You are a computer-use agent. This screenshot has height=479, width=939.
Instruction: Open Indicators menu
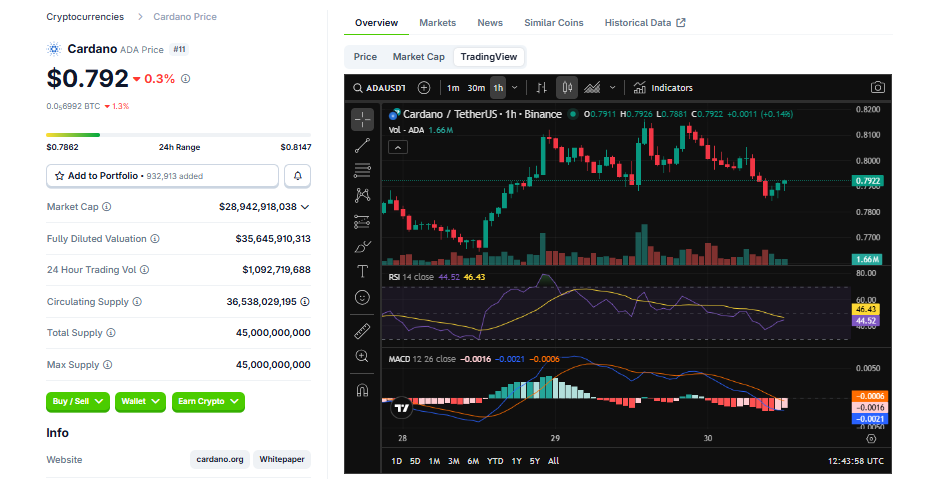(x=663, y=88)
